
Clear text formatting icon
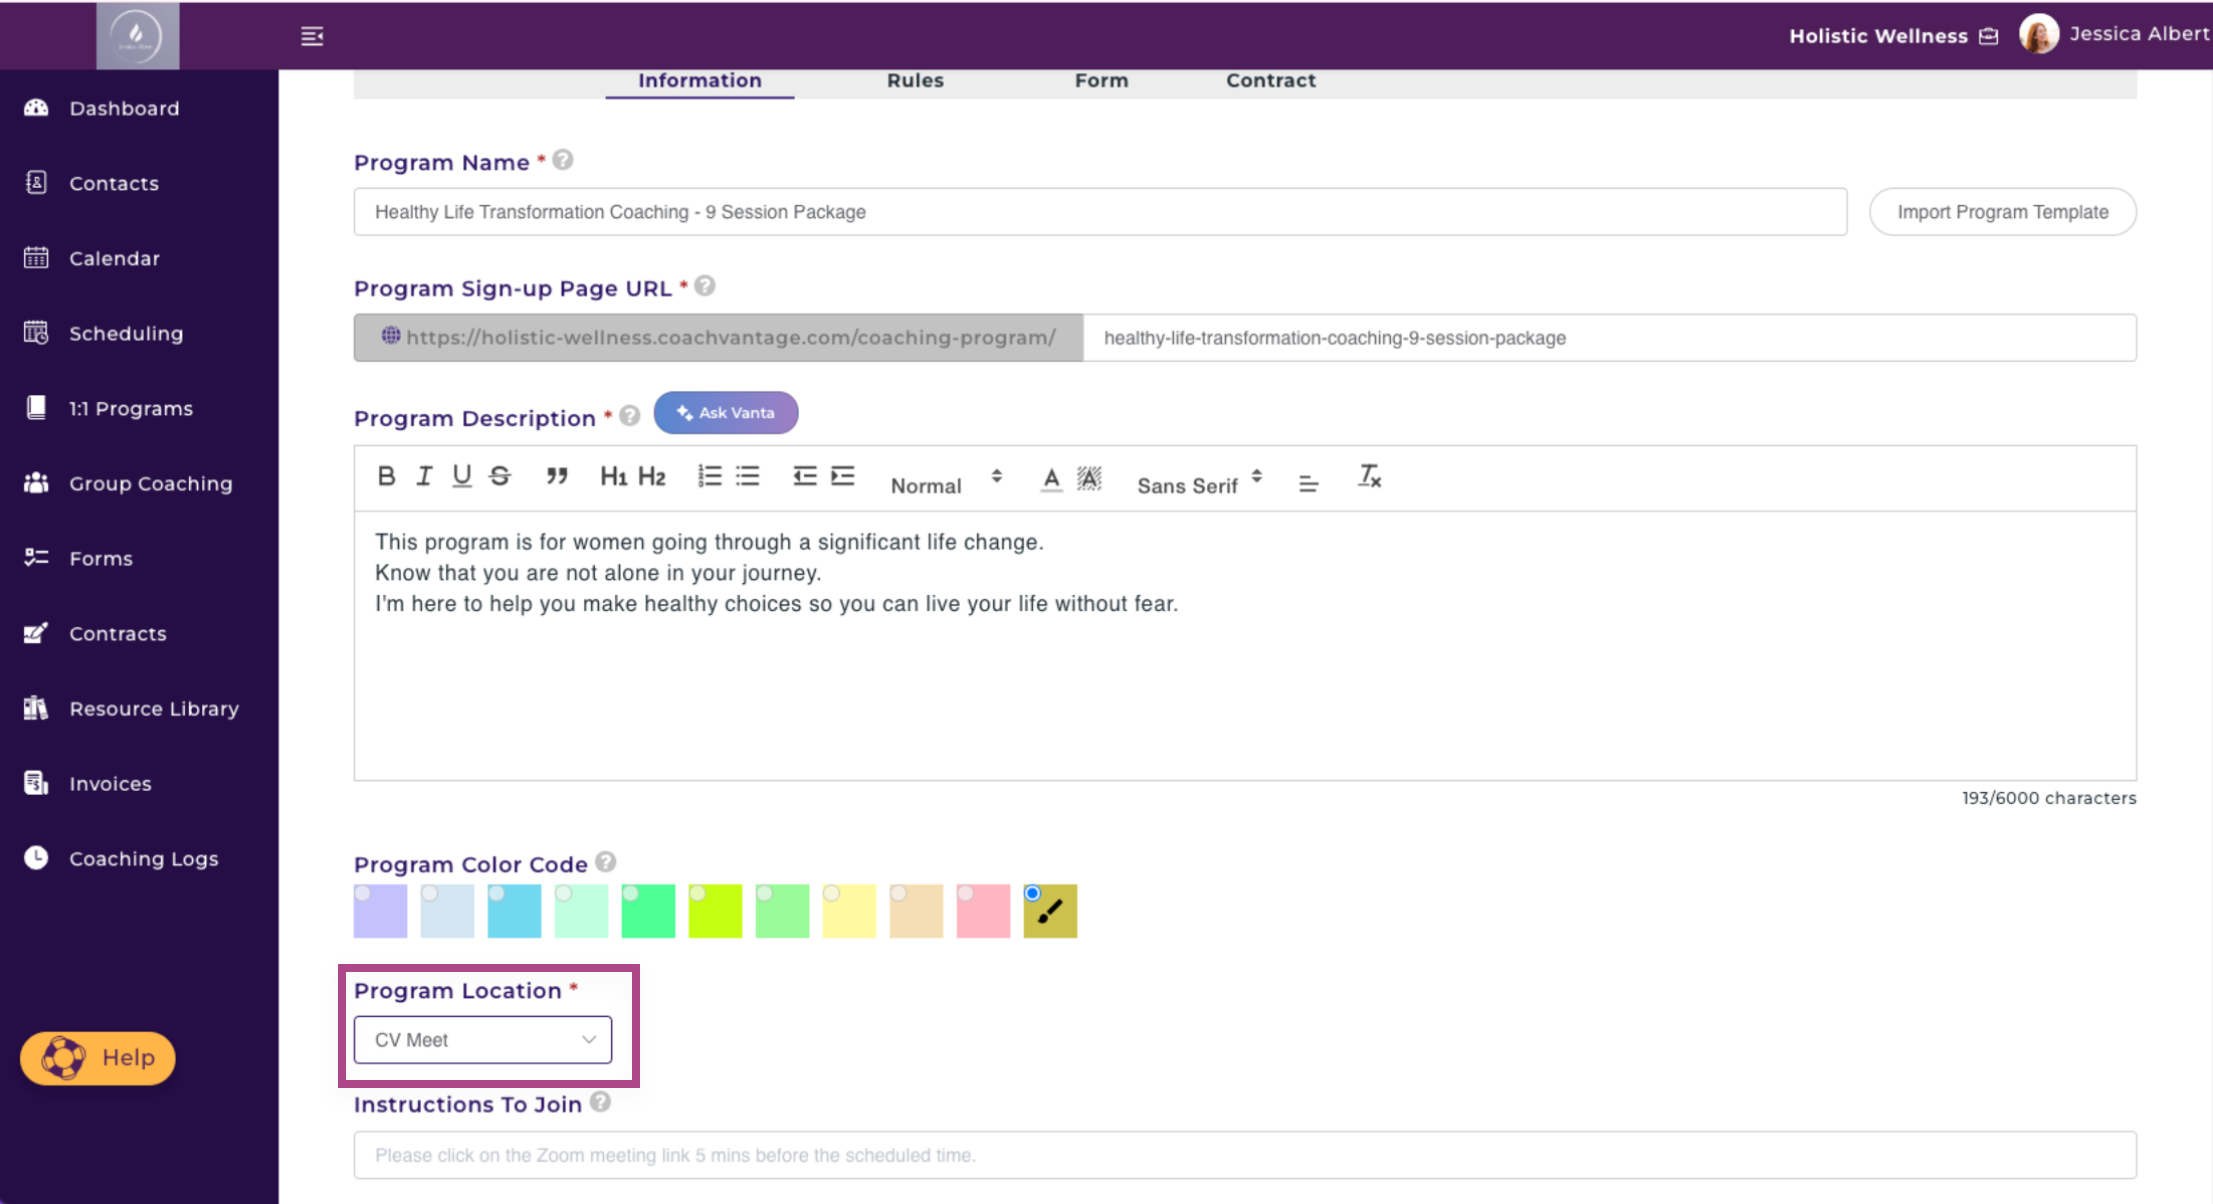click(x=1369, y=477)
